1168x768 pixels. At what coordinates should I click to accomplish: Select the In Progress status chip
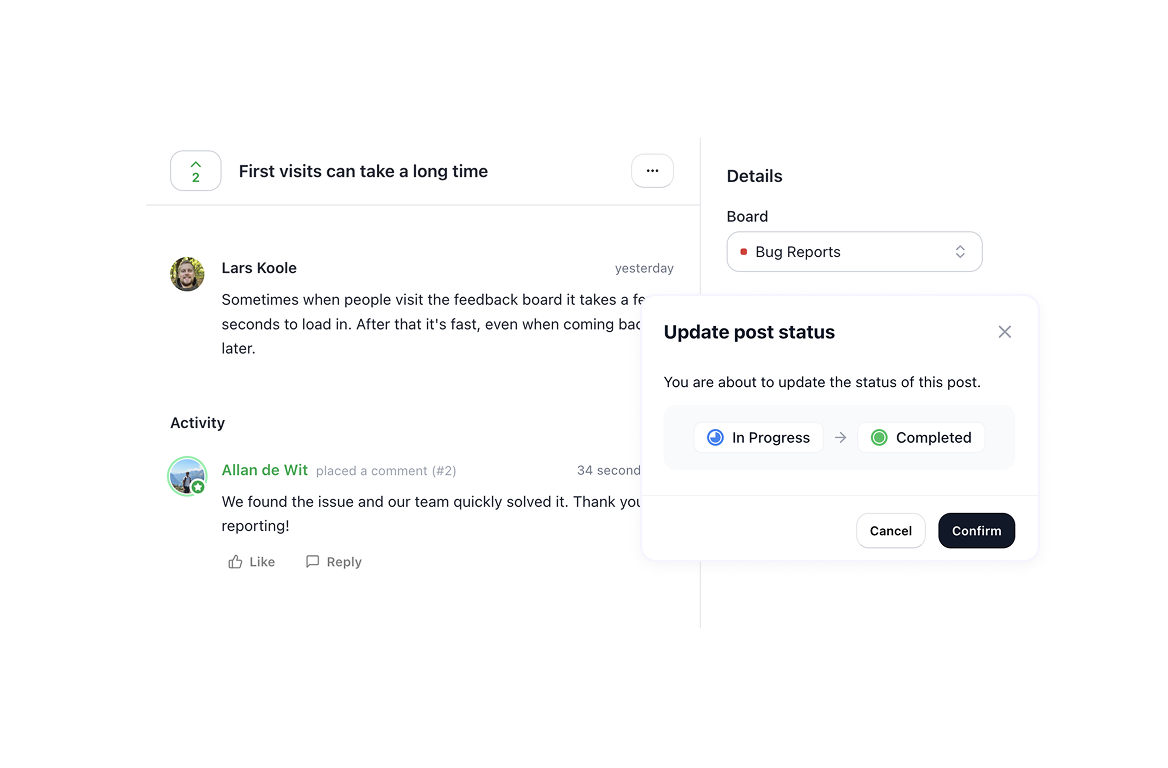pyautogui.click(x=758, y=437)
